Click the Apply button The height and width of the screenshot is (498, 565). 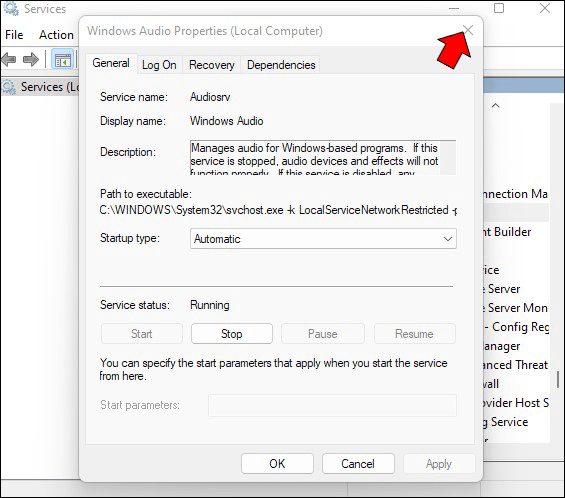(x=439, y=463)
